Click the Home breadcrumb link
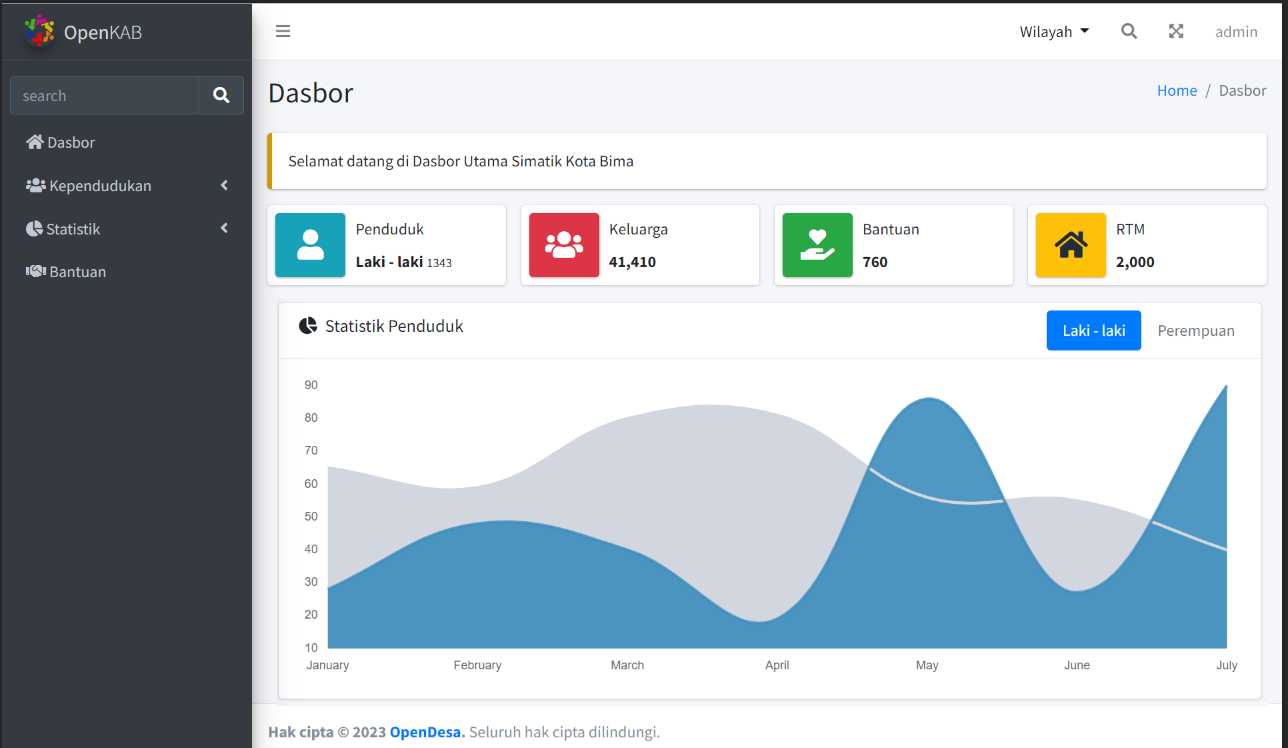This screenshot has width=1288, height=748. pyautogui.click(x=1177, y=90)
